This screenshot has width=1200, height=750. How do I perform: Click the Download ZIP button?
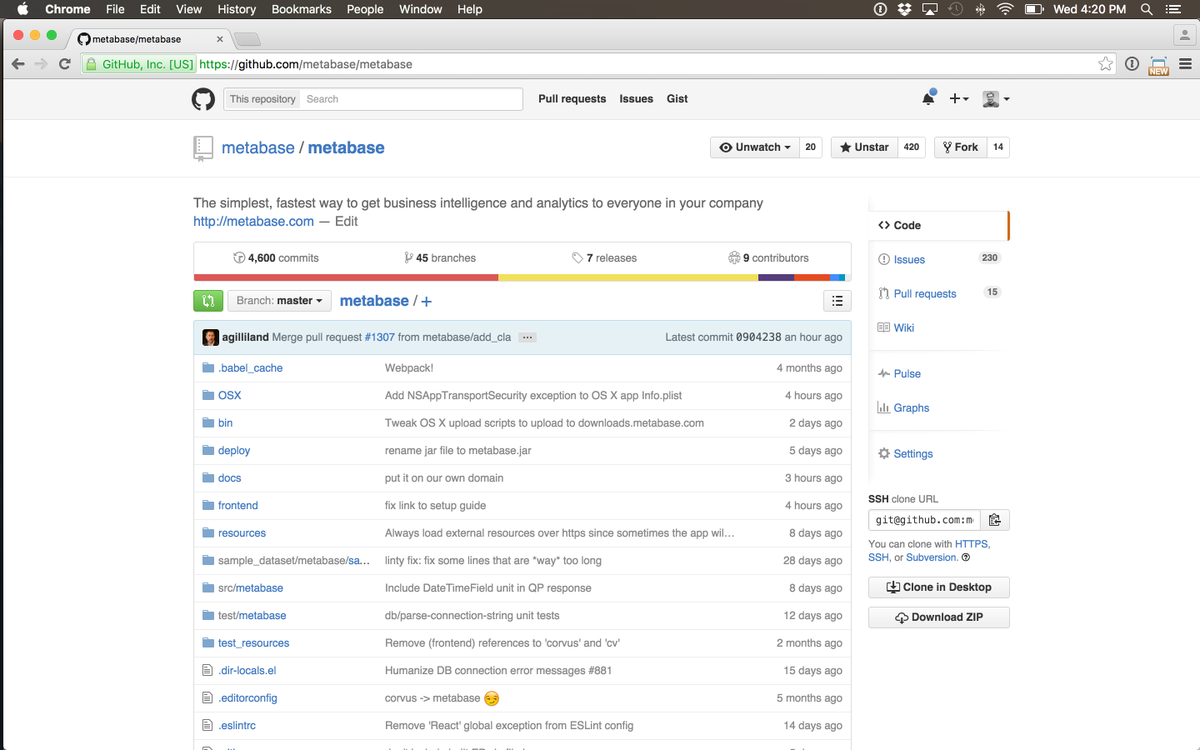(939, 617)
